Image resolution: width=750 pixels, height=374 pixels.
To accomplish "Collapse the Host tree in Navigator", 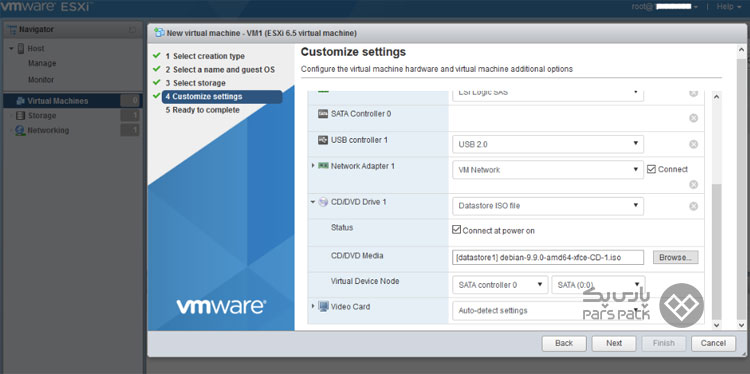I will (x=11, y=49).
